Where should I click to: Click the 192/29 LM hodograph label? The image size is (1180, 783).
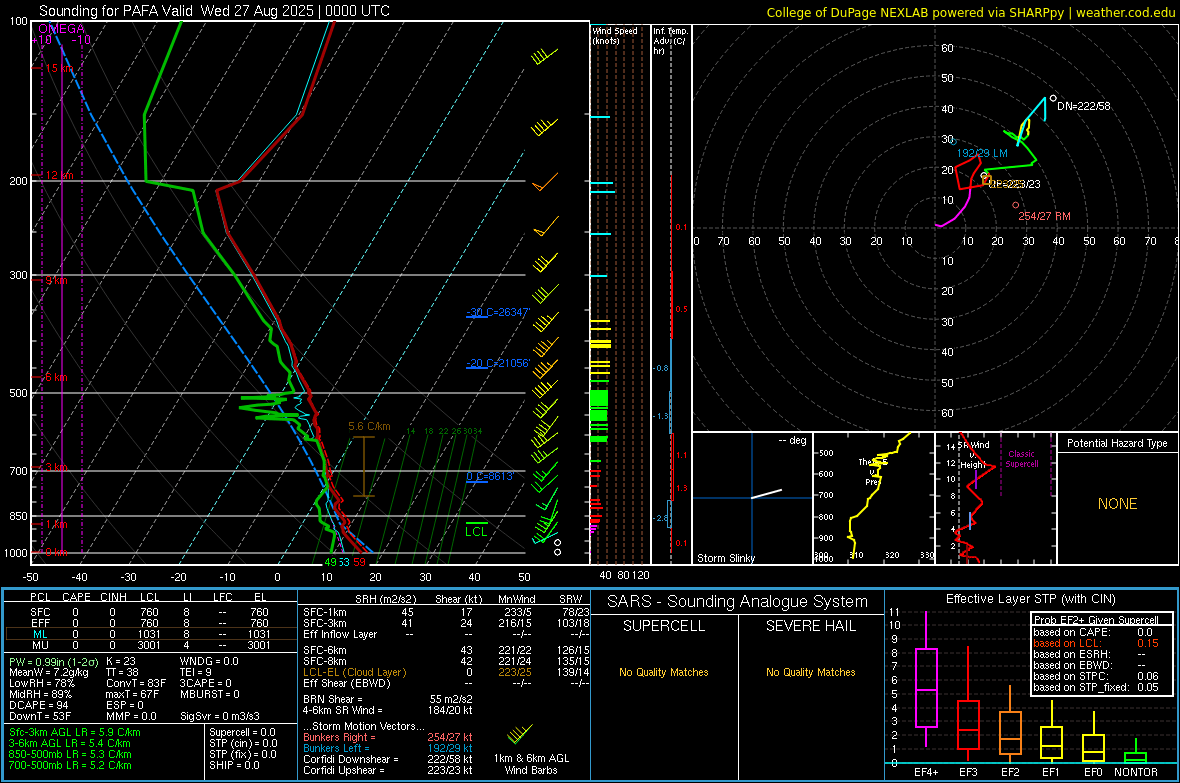pos(982,153)
